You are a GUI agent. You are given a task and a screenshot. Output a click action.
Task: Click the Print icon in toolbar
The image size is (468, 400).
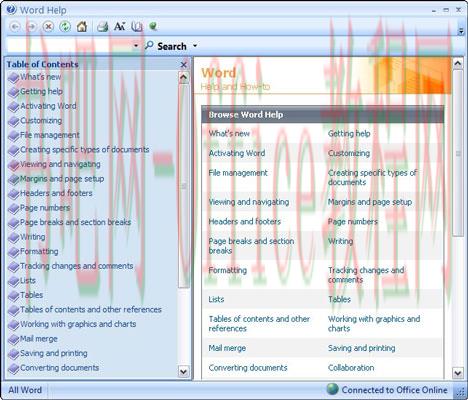tap(102, 27)
